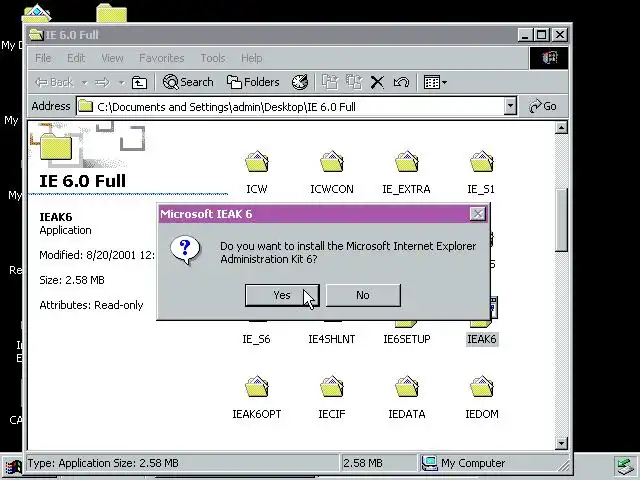Image resolution: width=640 pixels, height=480 pixels.
Task: Click the Size: 2.58 MB detail text
Action: pyautogui.click(x=72, y=280)
